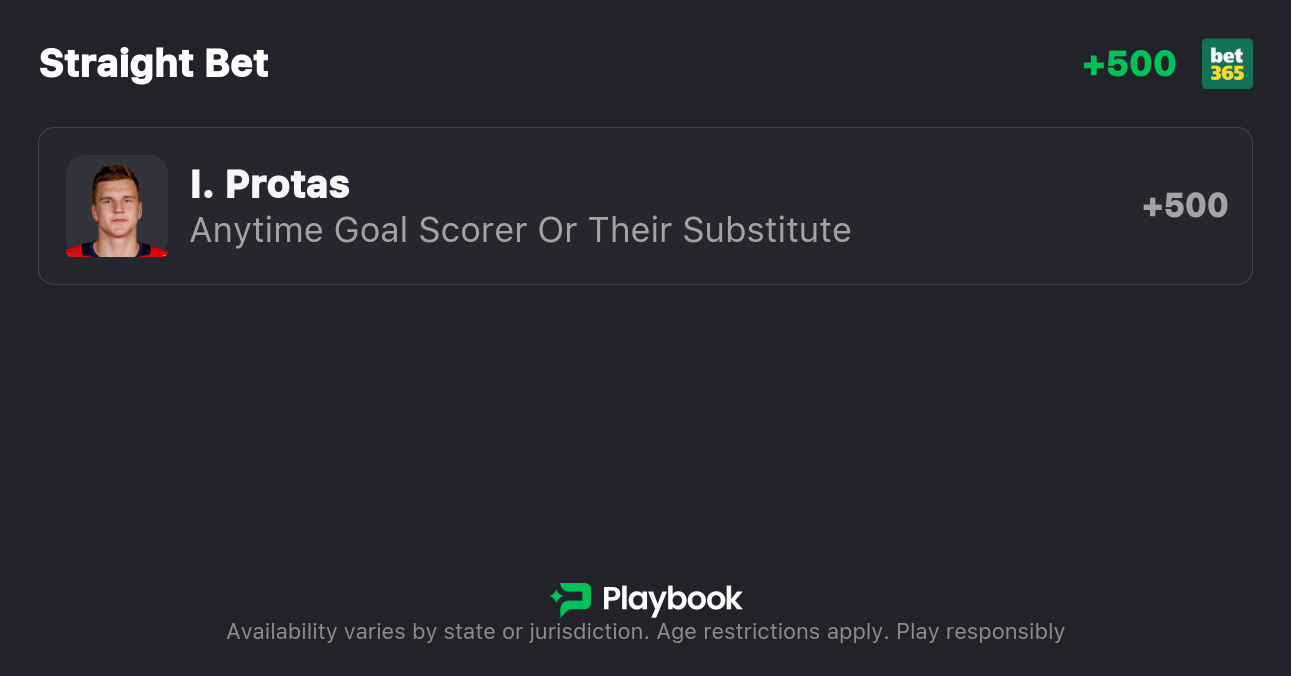Click the grey +500 odds in bet card
The height and width of the screenshot is (676, 1291).
point(1185,206)
